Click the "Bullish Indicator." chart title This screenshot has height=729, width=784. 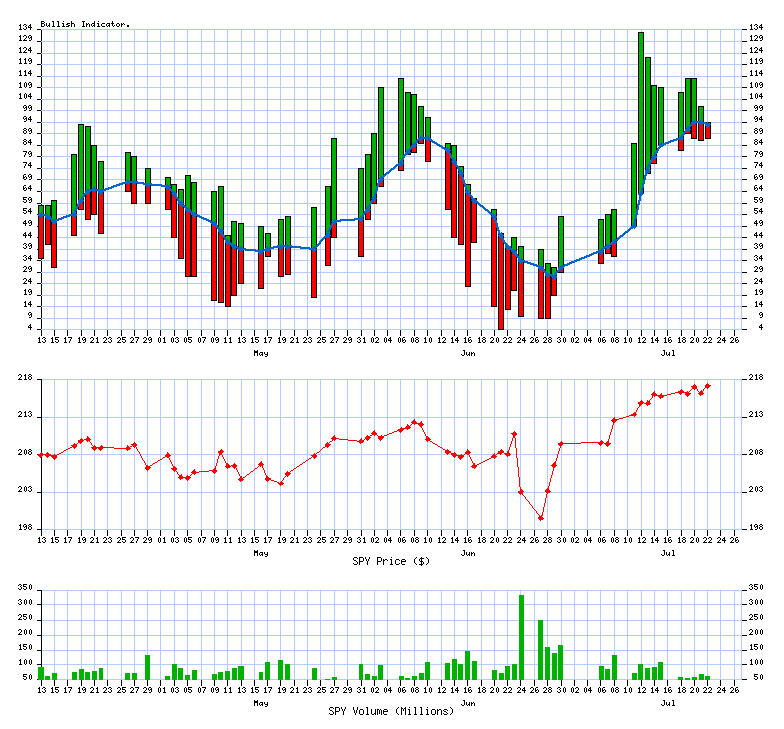[x=85, y=23]
